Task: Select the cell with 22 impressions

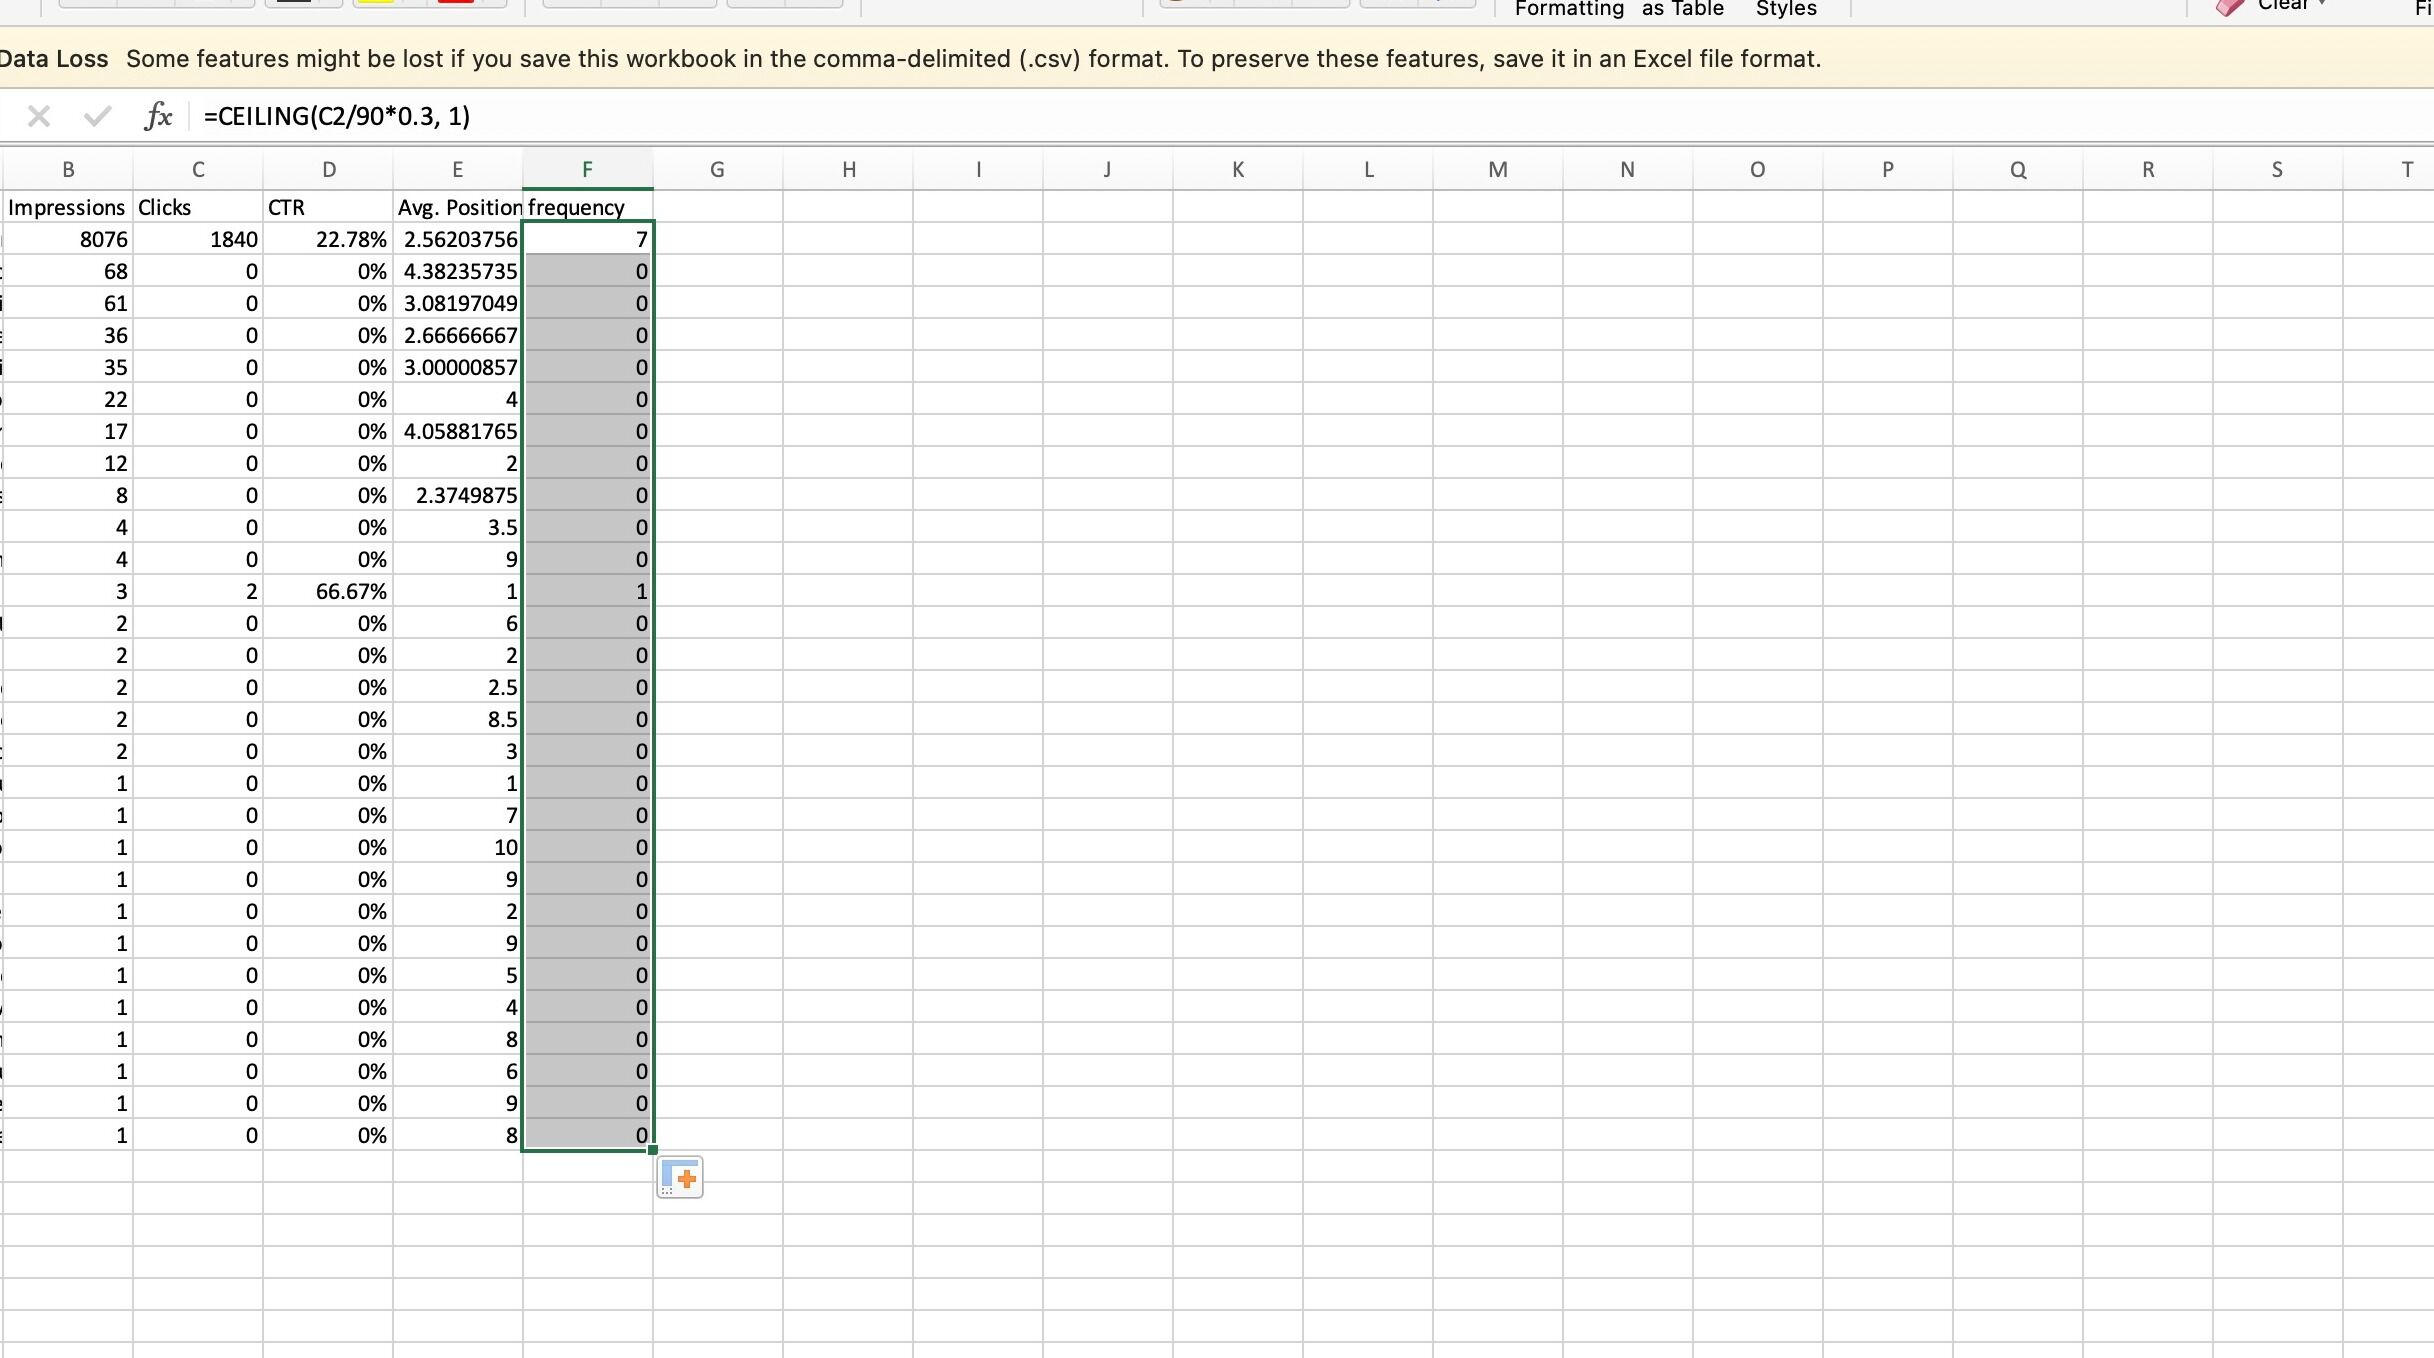Action: [x=68, y=399]
